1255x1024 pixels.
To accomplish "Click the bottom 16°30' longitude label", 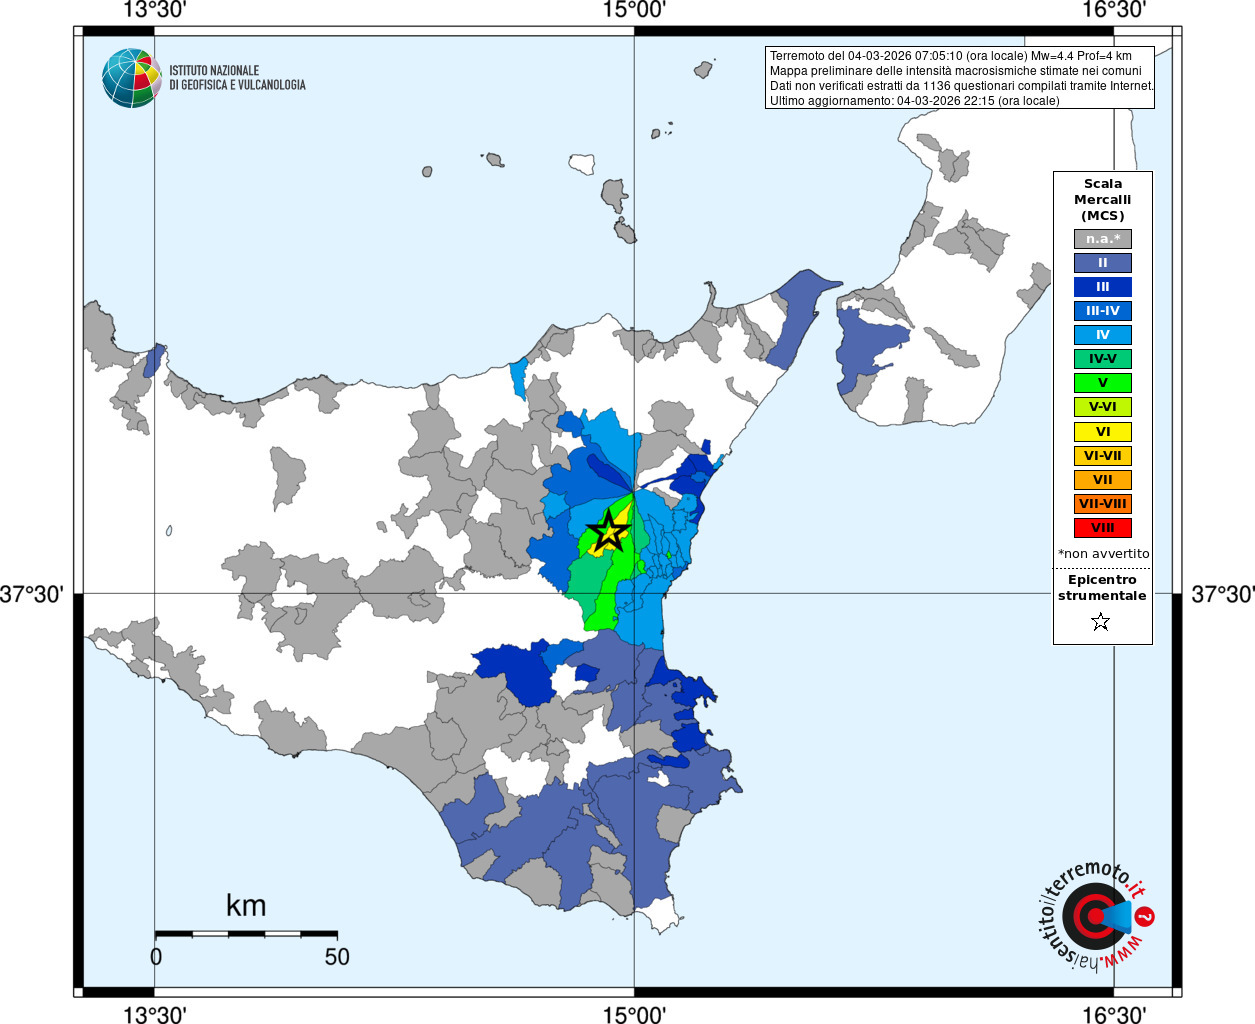I will (1113, 1014).
